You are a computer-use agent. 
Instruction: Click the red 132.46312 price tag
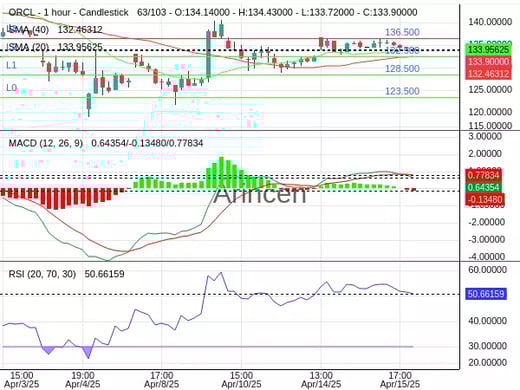[x=488, y=73]
